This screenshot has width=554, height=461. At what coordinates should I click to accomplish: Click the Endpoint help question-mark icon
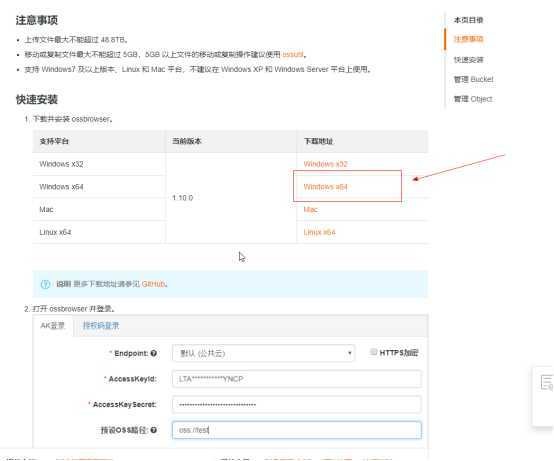[153, 353]
